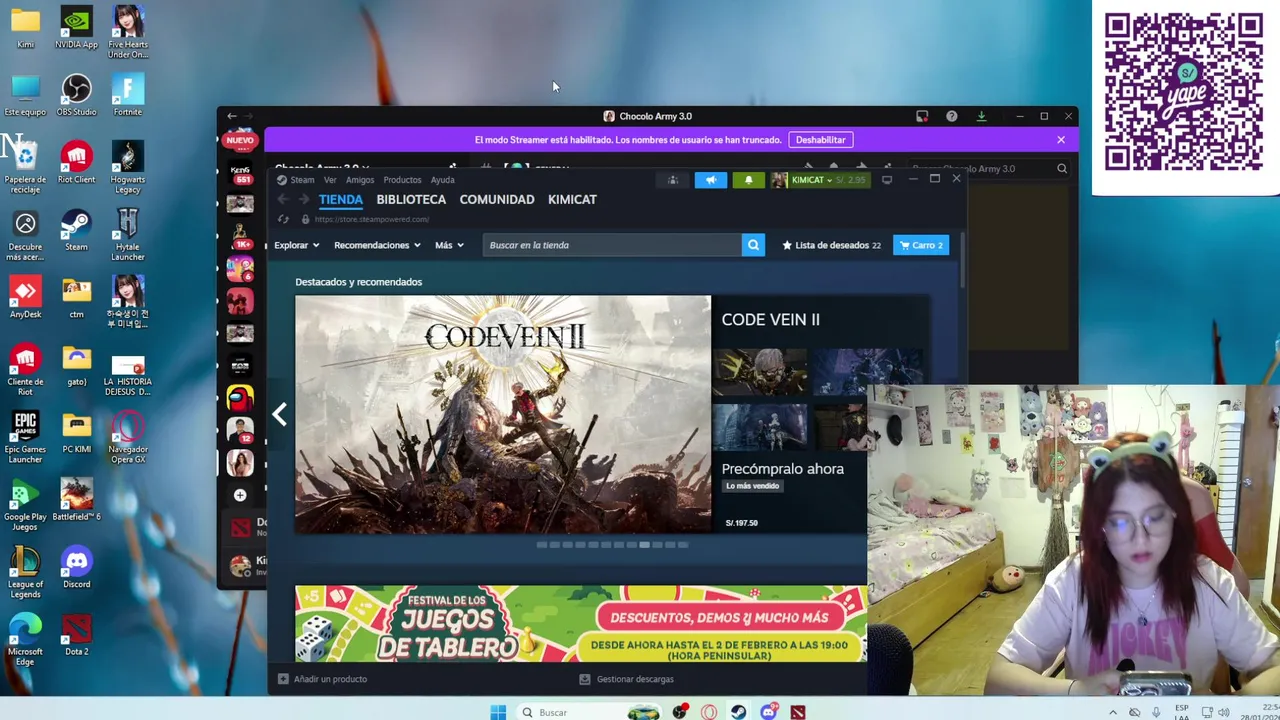Screen dimensions: 1280x720
Task: Open Opera GX from the taskbar
Action: (709, 712)
